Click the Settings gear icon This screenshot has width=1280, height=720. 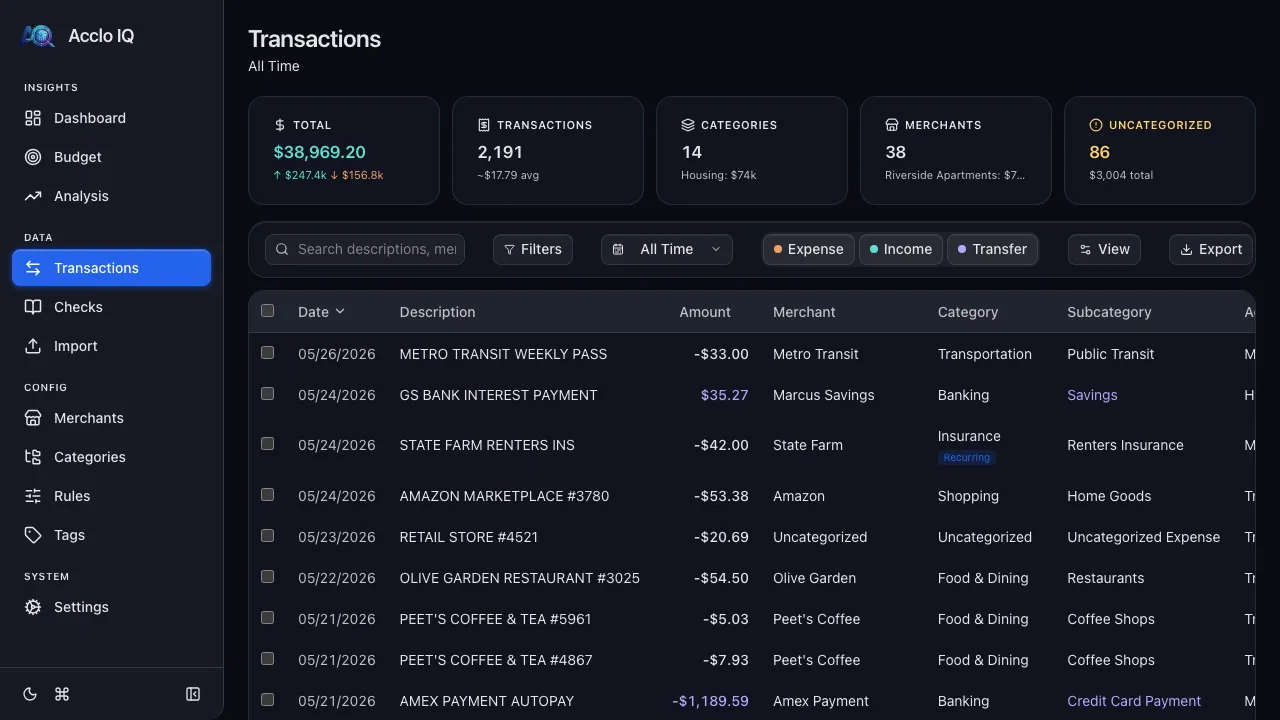point(33,607)
